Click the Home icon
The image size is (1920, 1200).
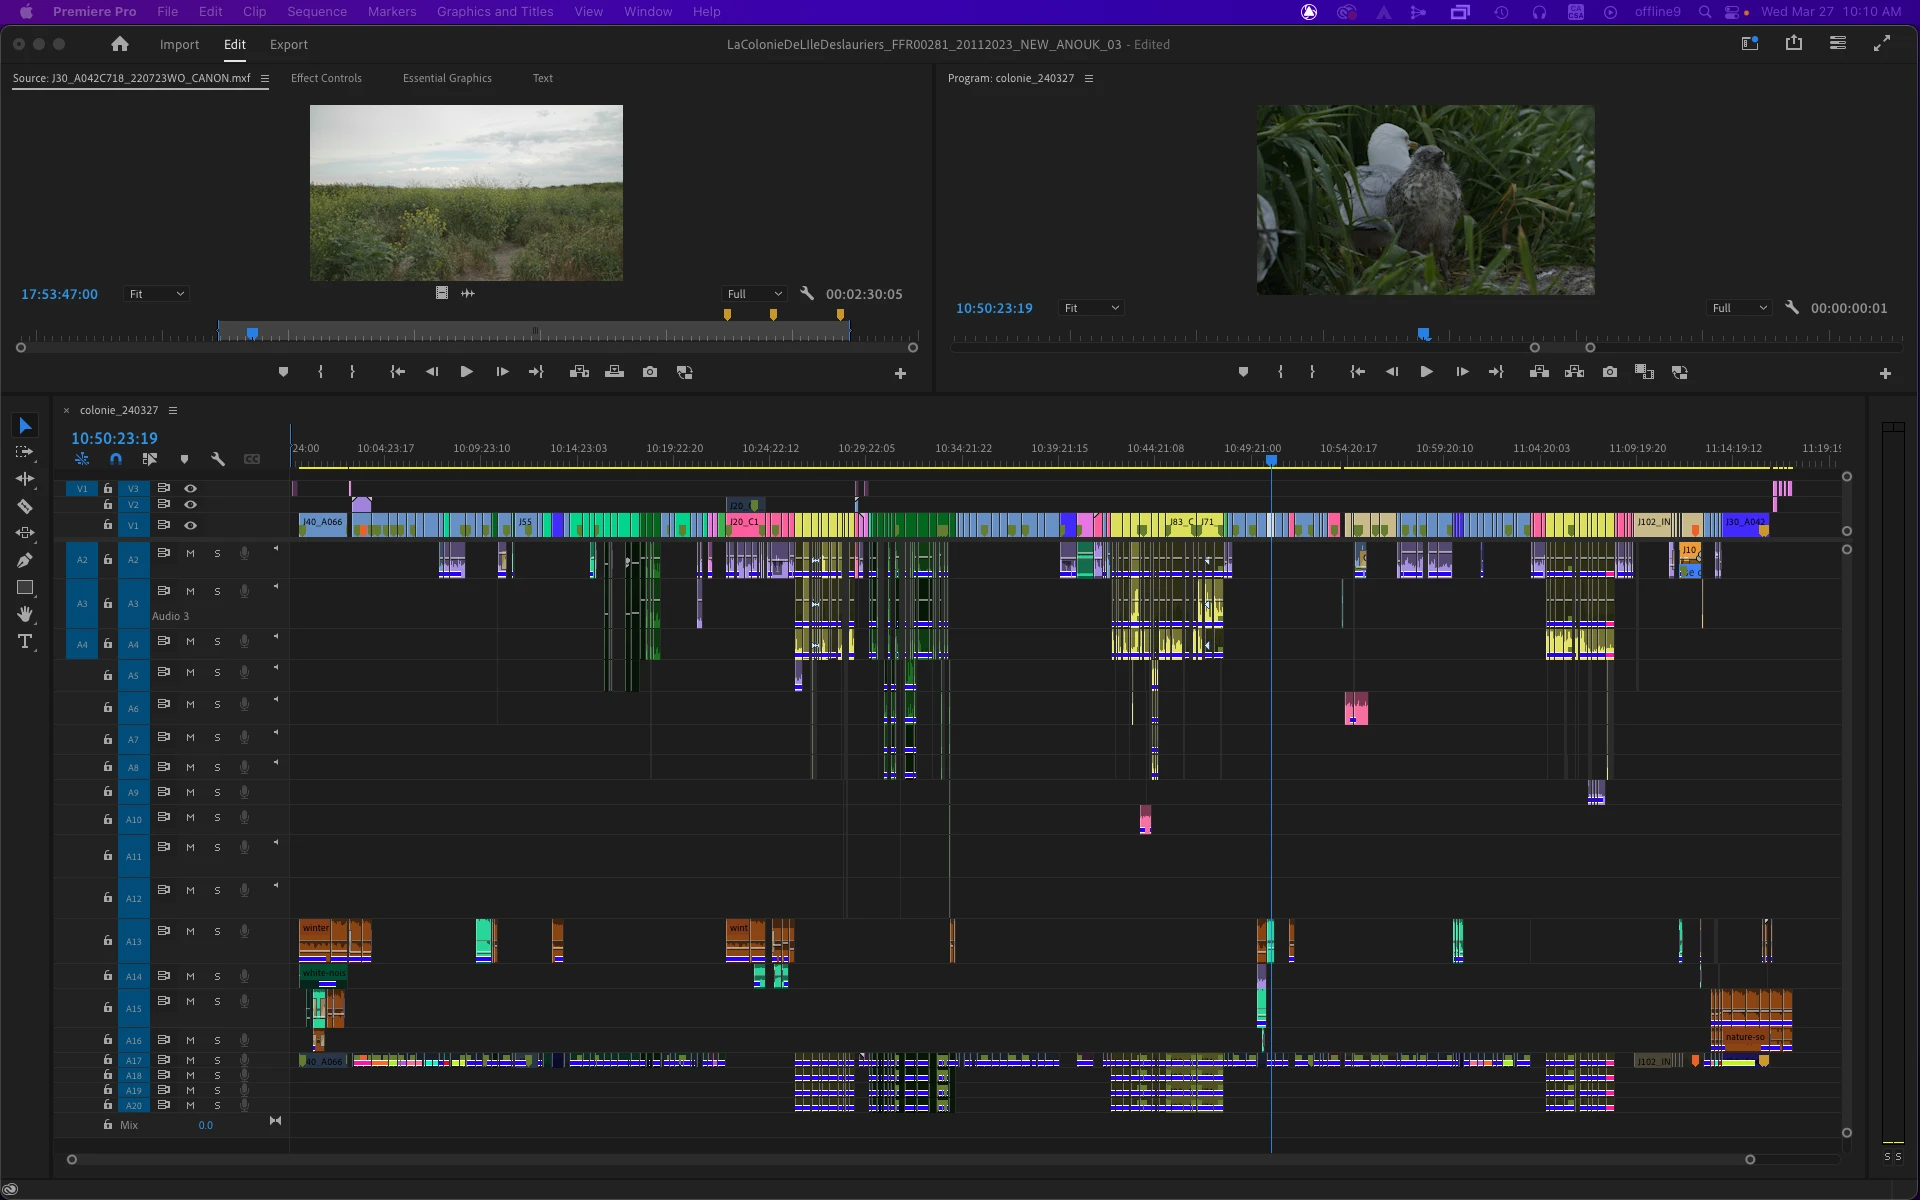click(x=120, y=44)
